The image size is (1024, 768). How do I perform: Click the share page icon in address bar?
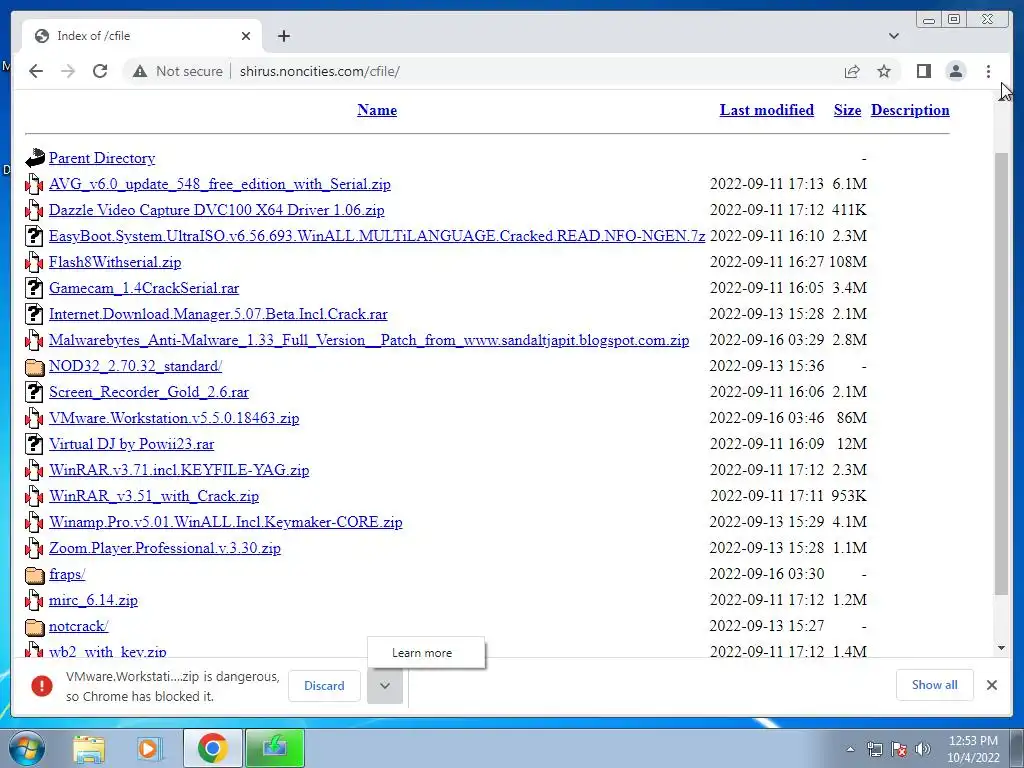852,71
